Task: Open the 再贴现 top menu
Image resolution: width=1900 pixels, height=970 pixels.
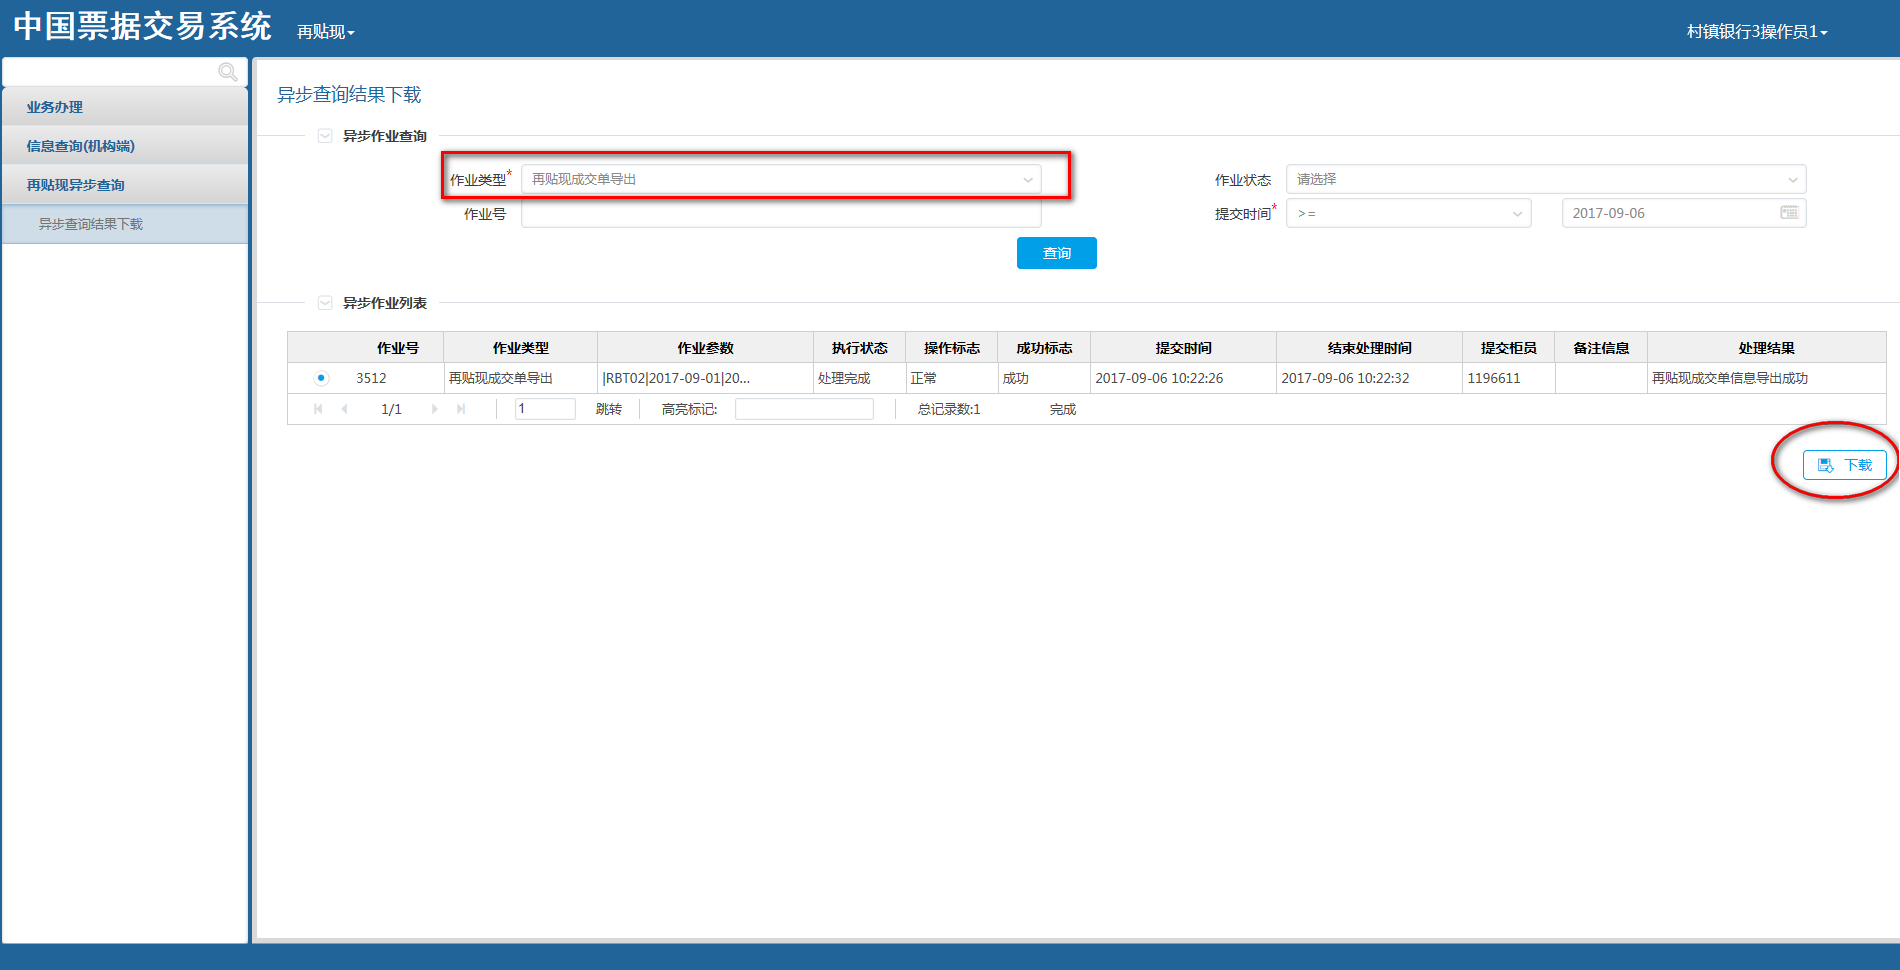Action: point(326,32)
